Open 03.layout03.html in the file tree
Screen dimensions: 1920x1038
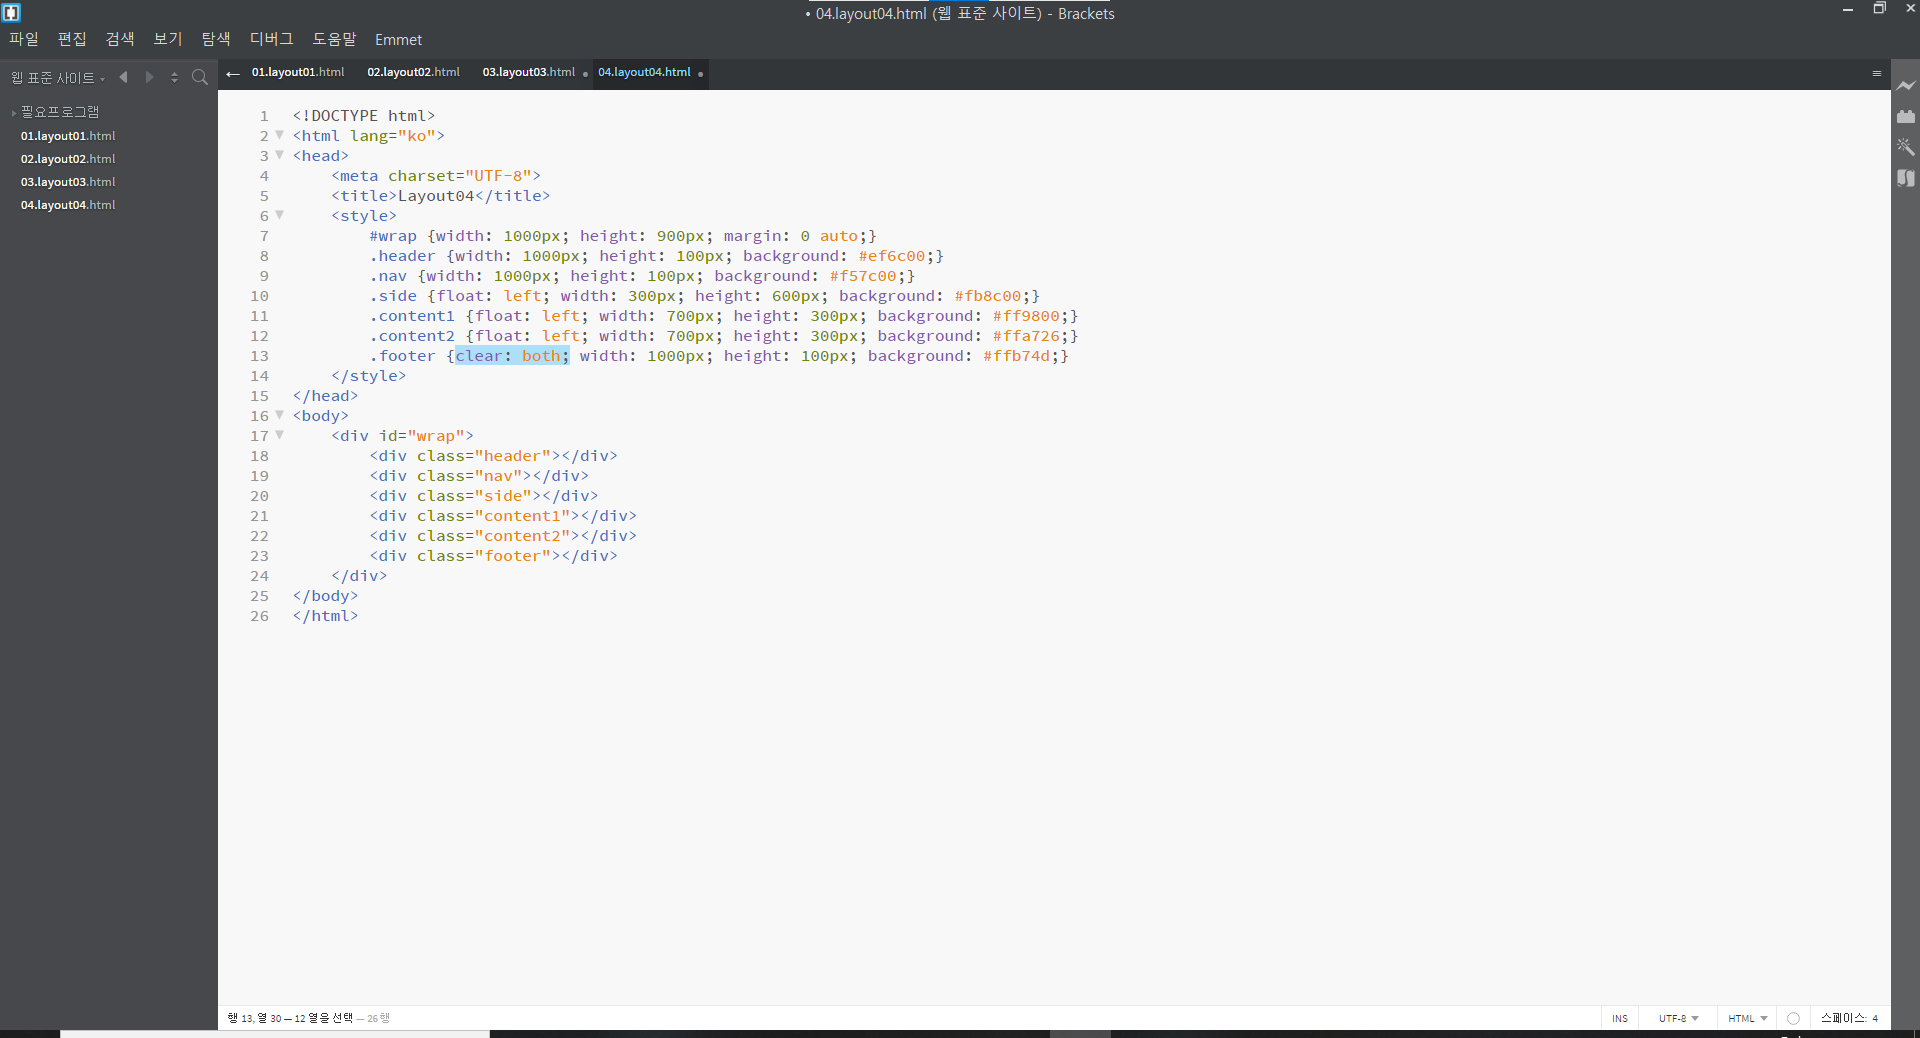point(68,182)
